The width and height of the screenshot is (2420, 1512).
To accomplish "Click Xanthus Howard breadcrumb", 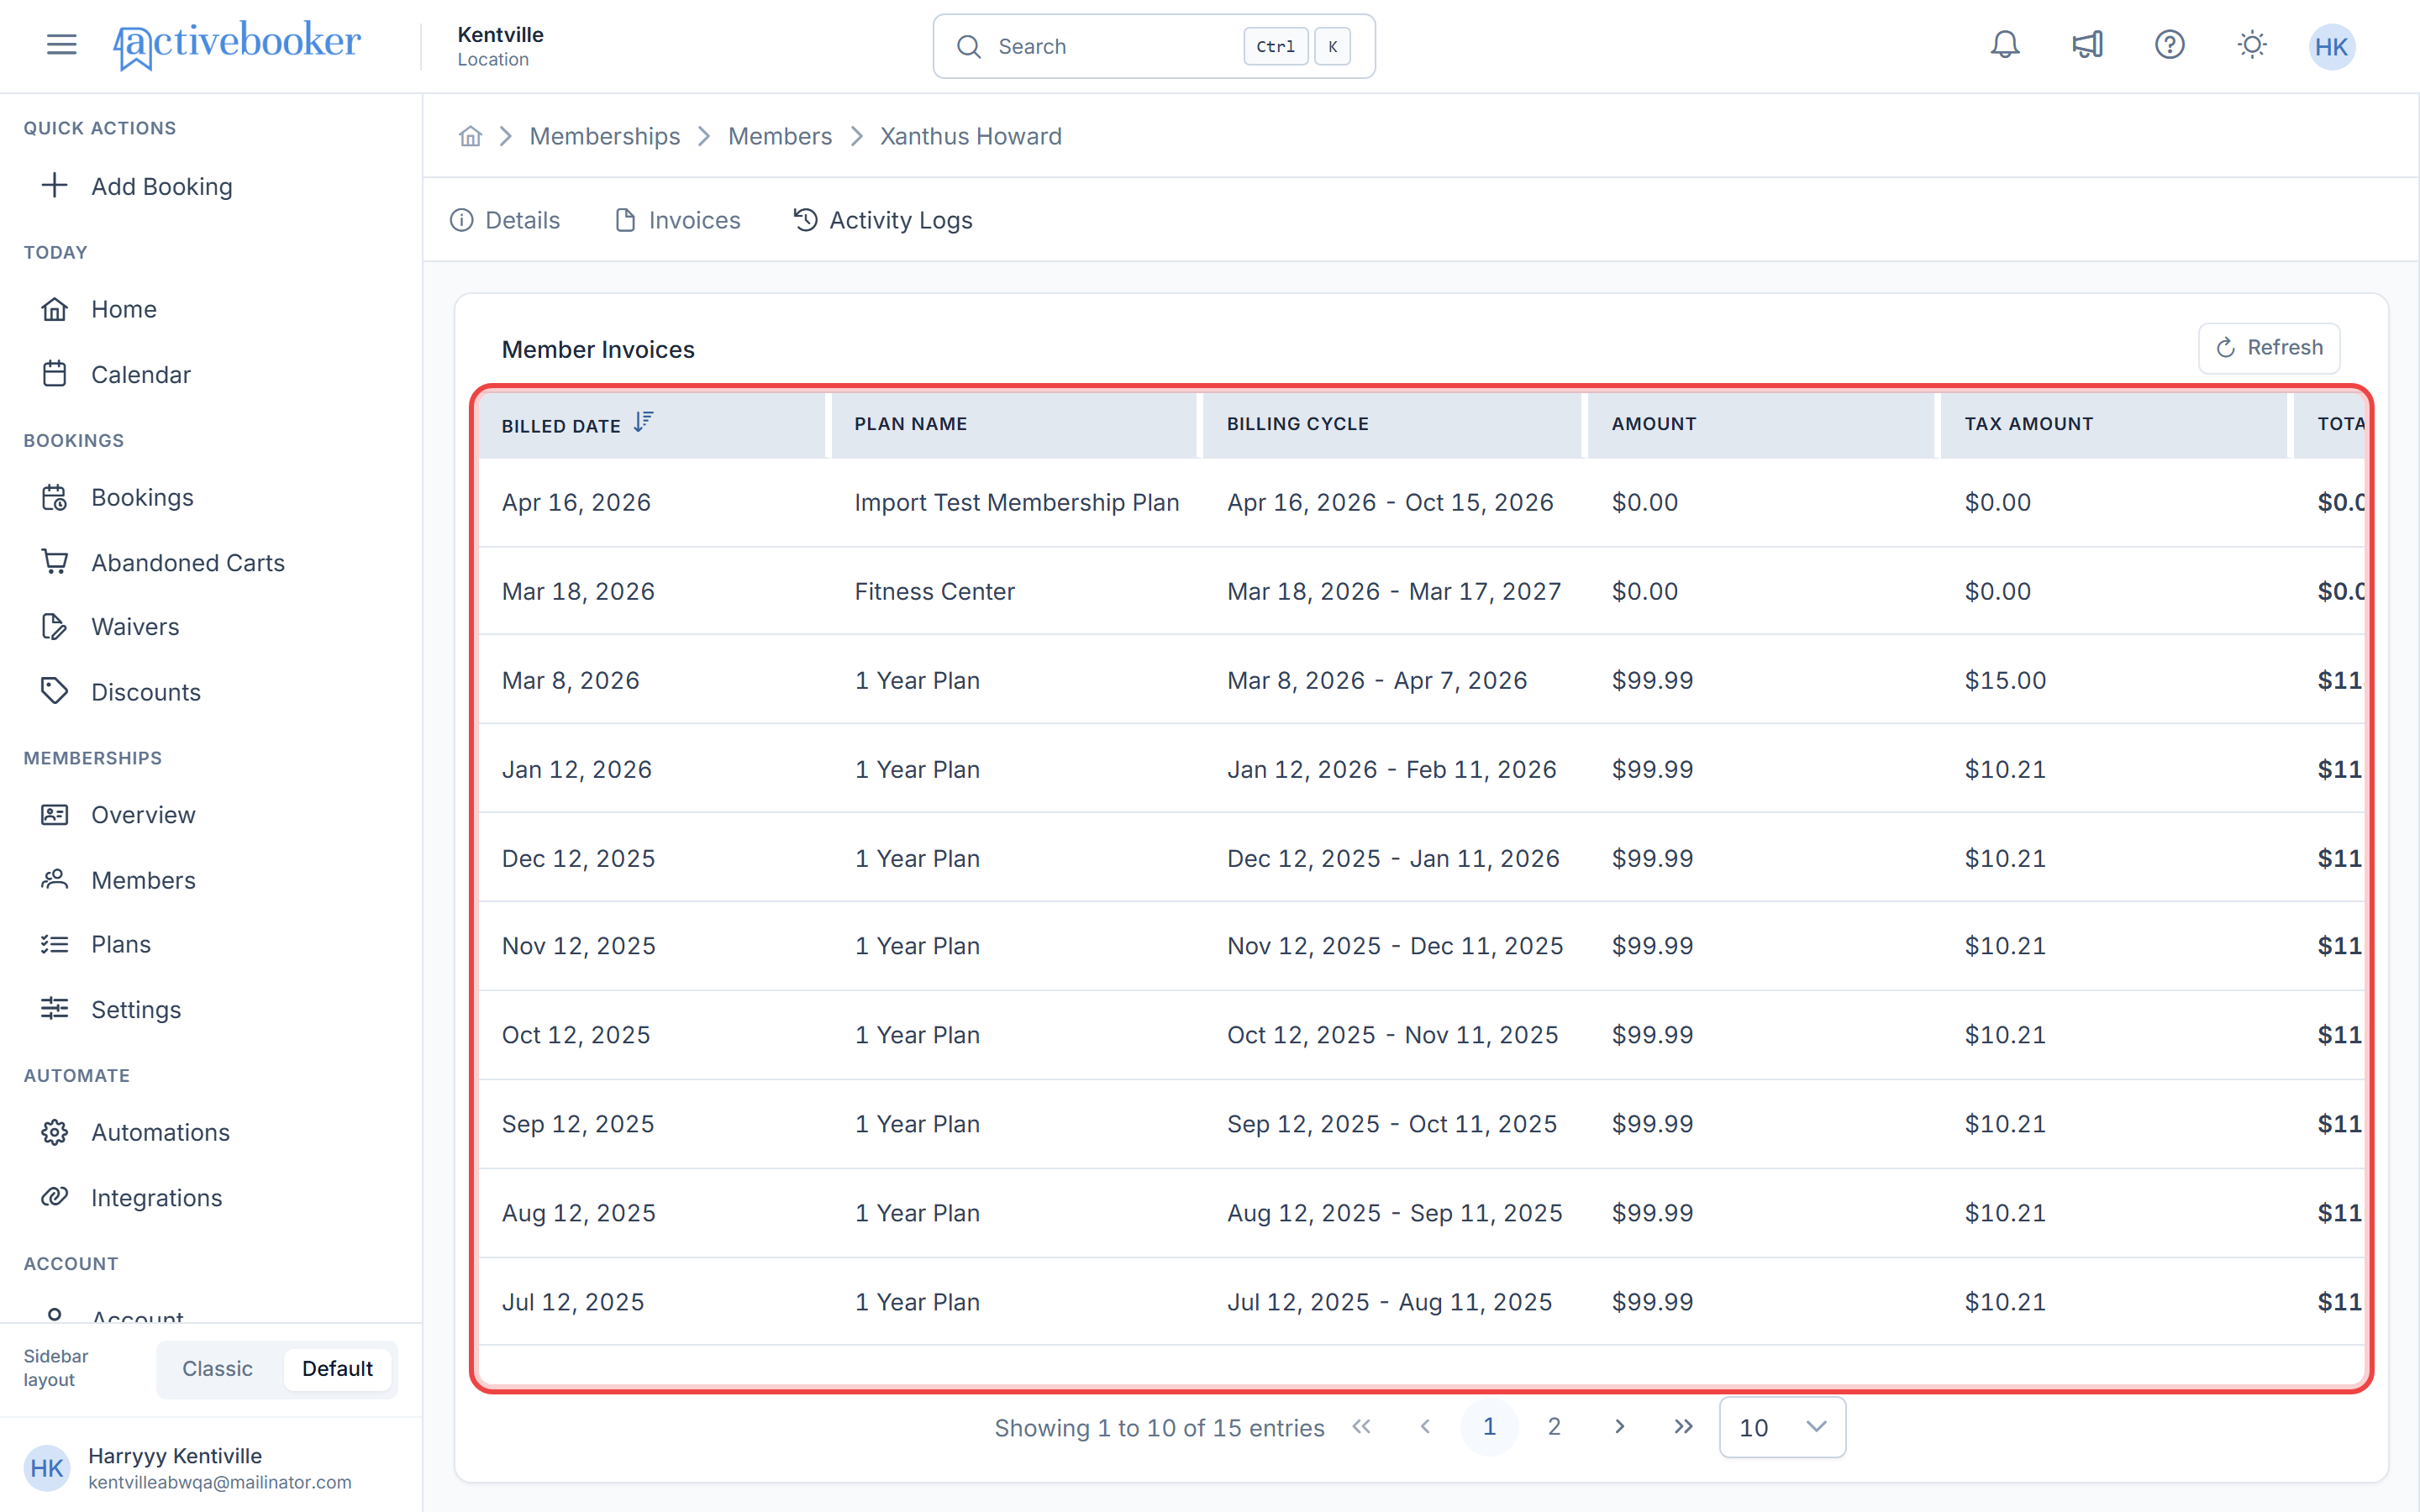I will (970, 136).
